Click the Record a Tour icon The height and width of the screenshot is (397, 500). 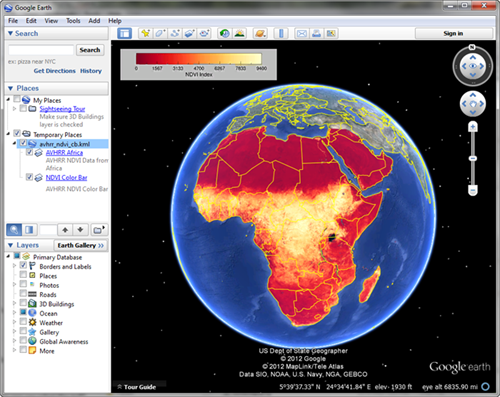tap(204, 33)
